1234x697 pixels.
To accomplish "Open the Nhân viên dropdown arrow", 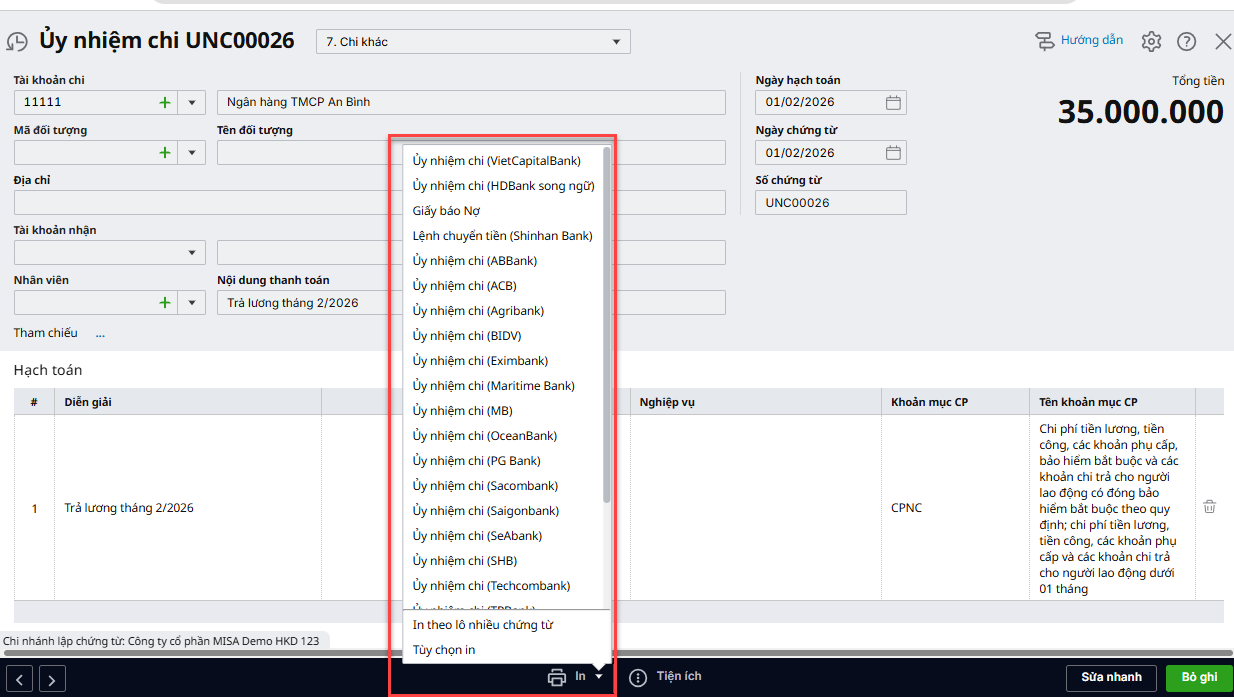I will 192,303.
